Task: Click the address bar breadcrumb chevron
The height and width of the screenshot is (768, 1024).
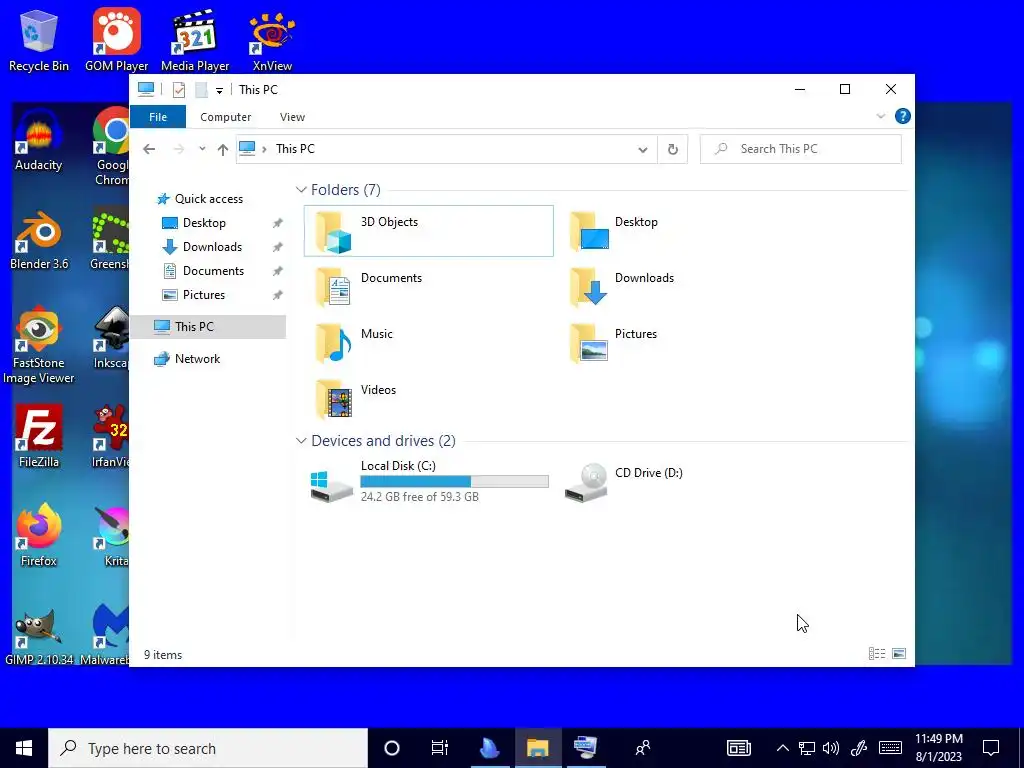Action: [264, 149]
